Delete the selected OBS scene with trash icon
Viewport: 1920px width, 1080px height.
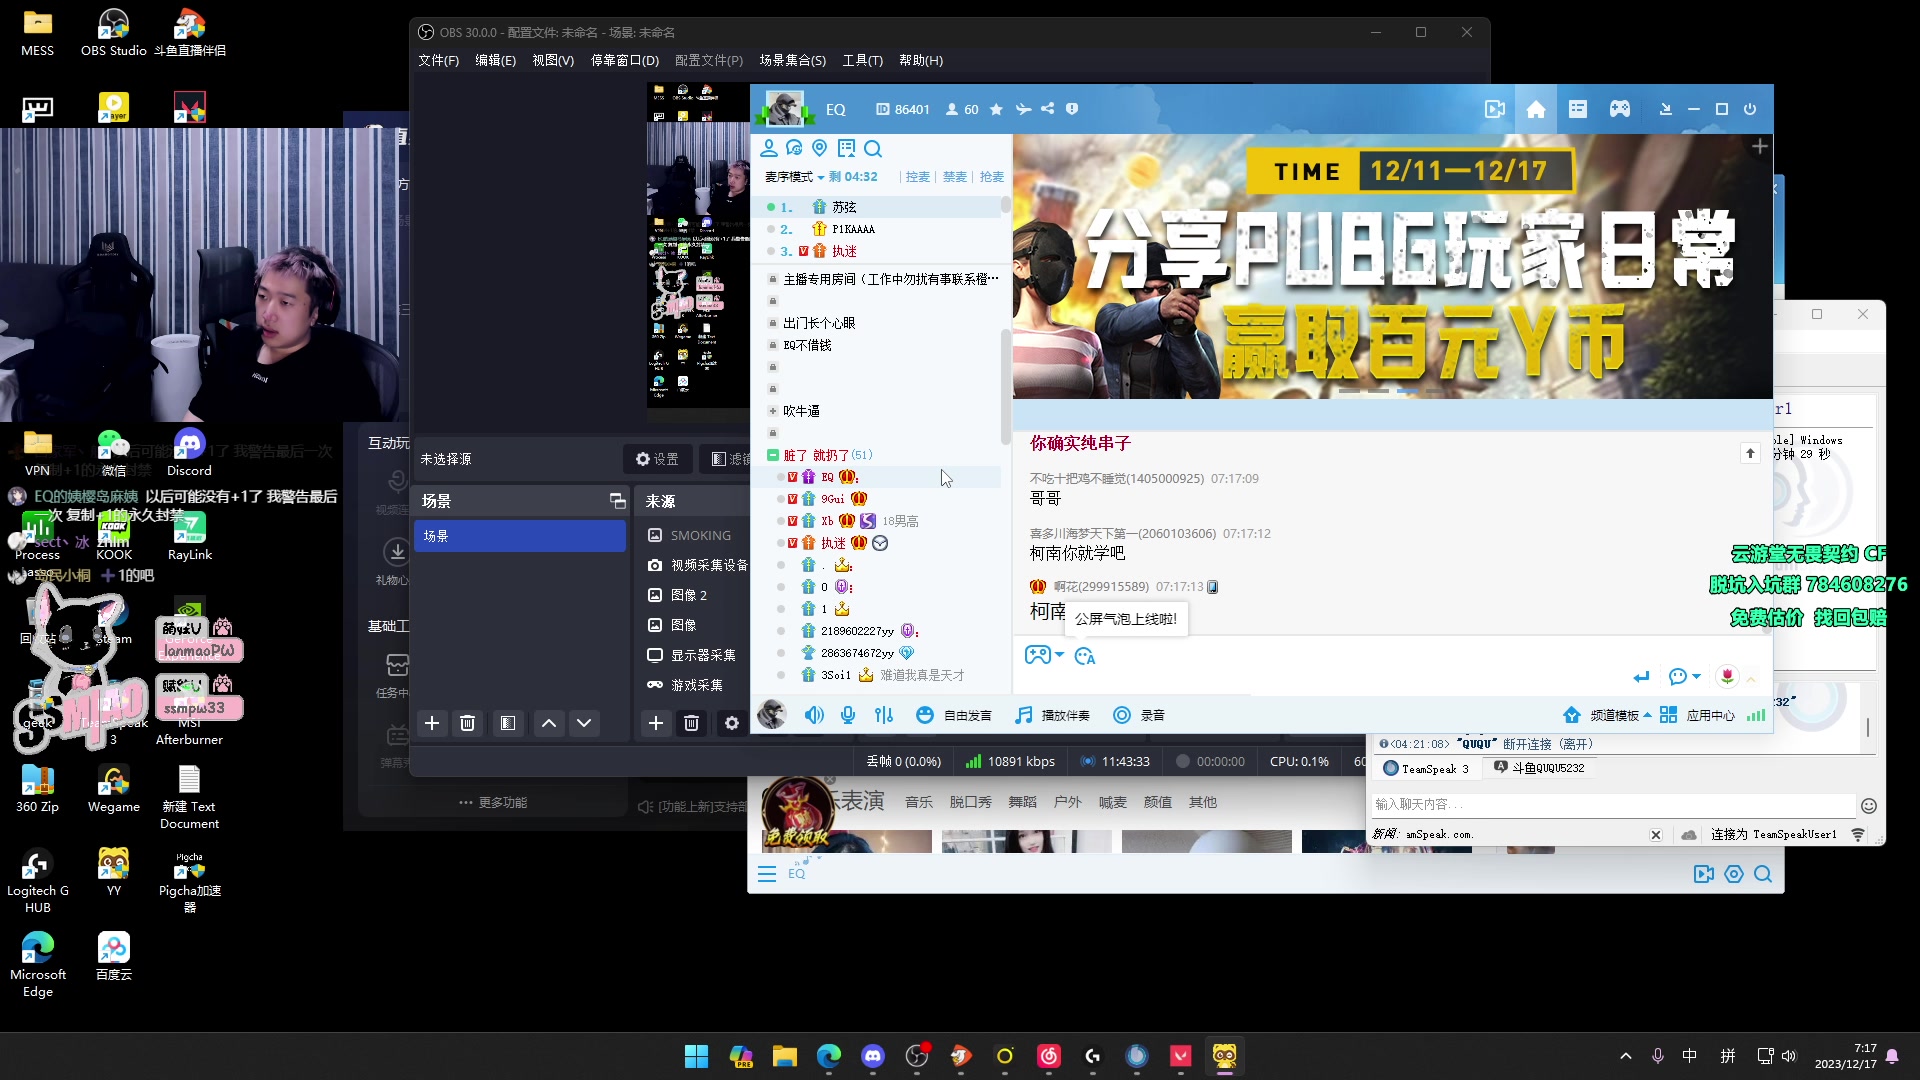[467, 723]
